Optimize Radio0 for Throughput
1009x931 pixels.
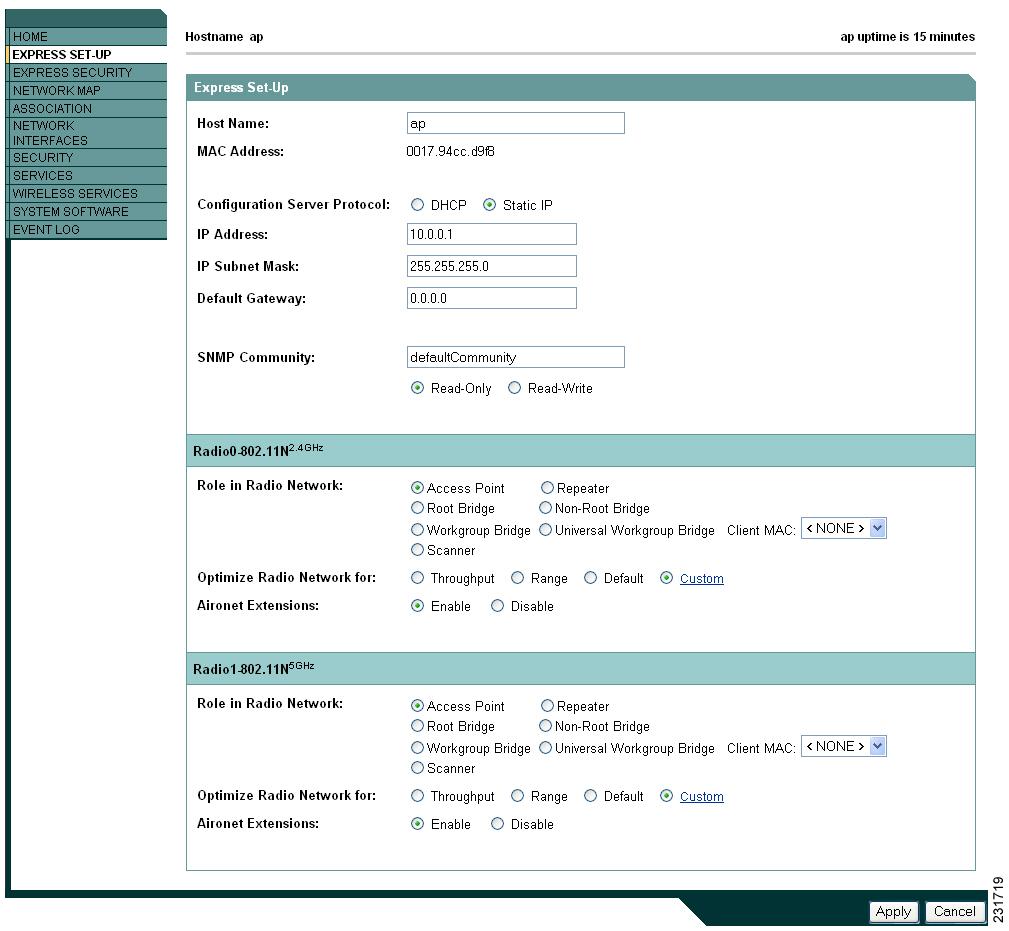(x=418, y=578)
